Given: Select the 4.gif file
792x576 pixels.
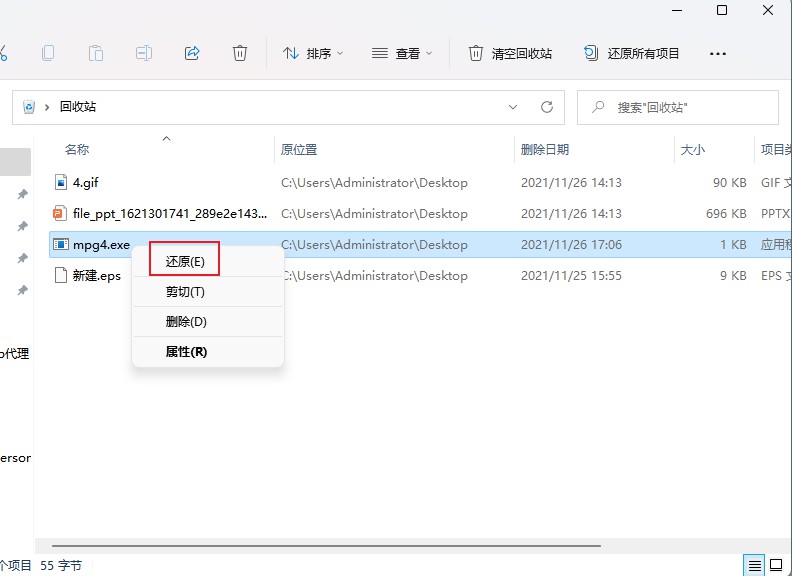Looking at the screenshot, I should (85, 182).
